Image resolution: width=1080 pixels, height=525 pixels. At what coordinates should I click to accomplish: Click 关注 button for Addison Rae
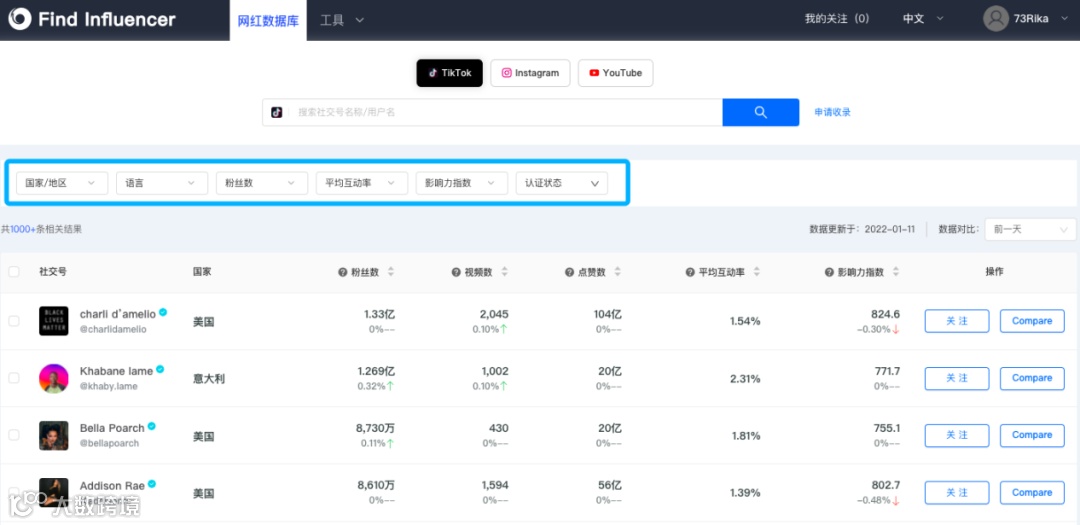957,493
